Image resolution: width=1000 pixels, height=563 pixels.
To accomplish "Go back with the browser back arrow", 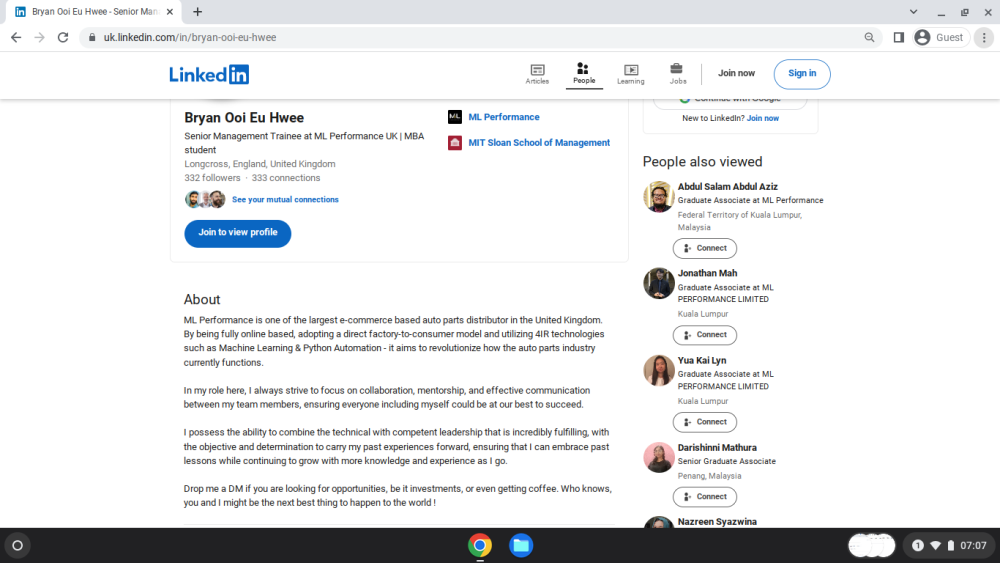I will 16,38.
